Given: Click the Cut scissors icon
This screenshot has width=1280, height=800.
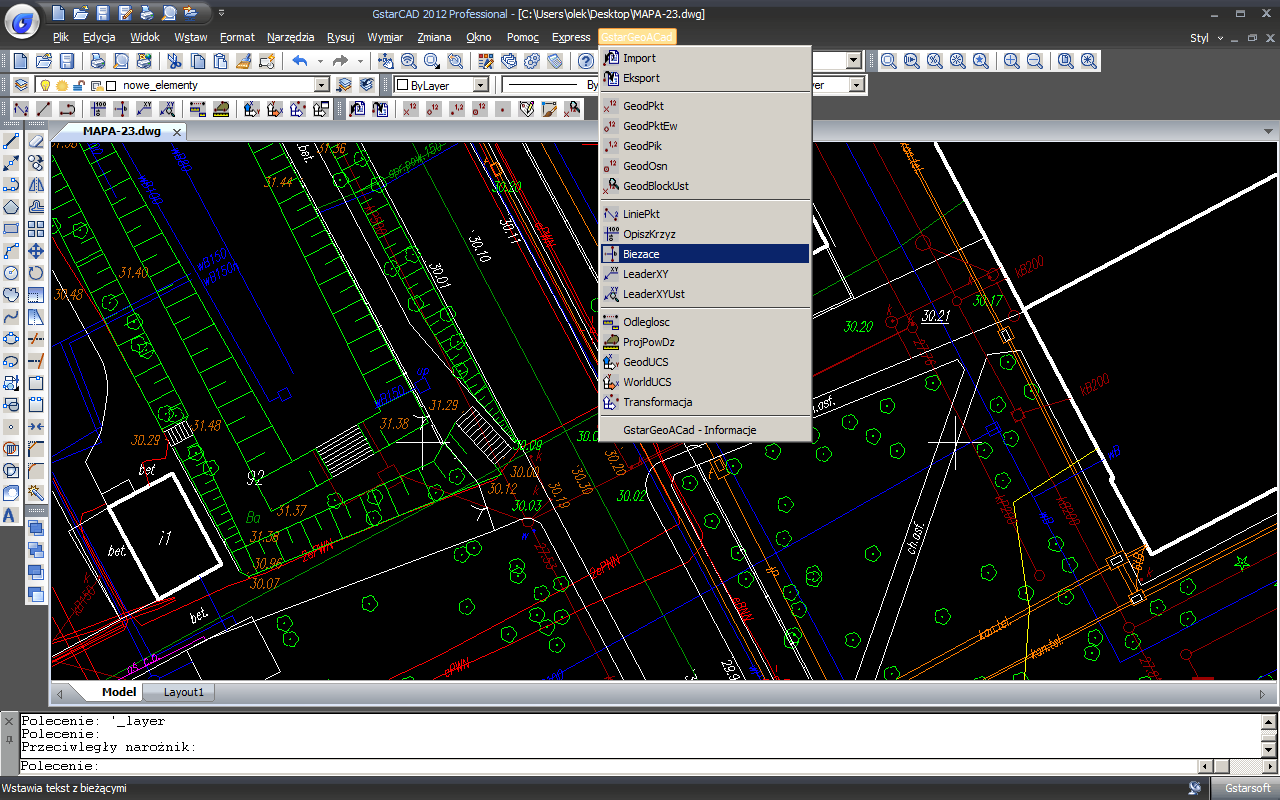Looking at the screenshot, I should [x=175, y=61].
